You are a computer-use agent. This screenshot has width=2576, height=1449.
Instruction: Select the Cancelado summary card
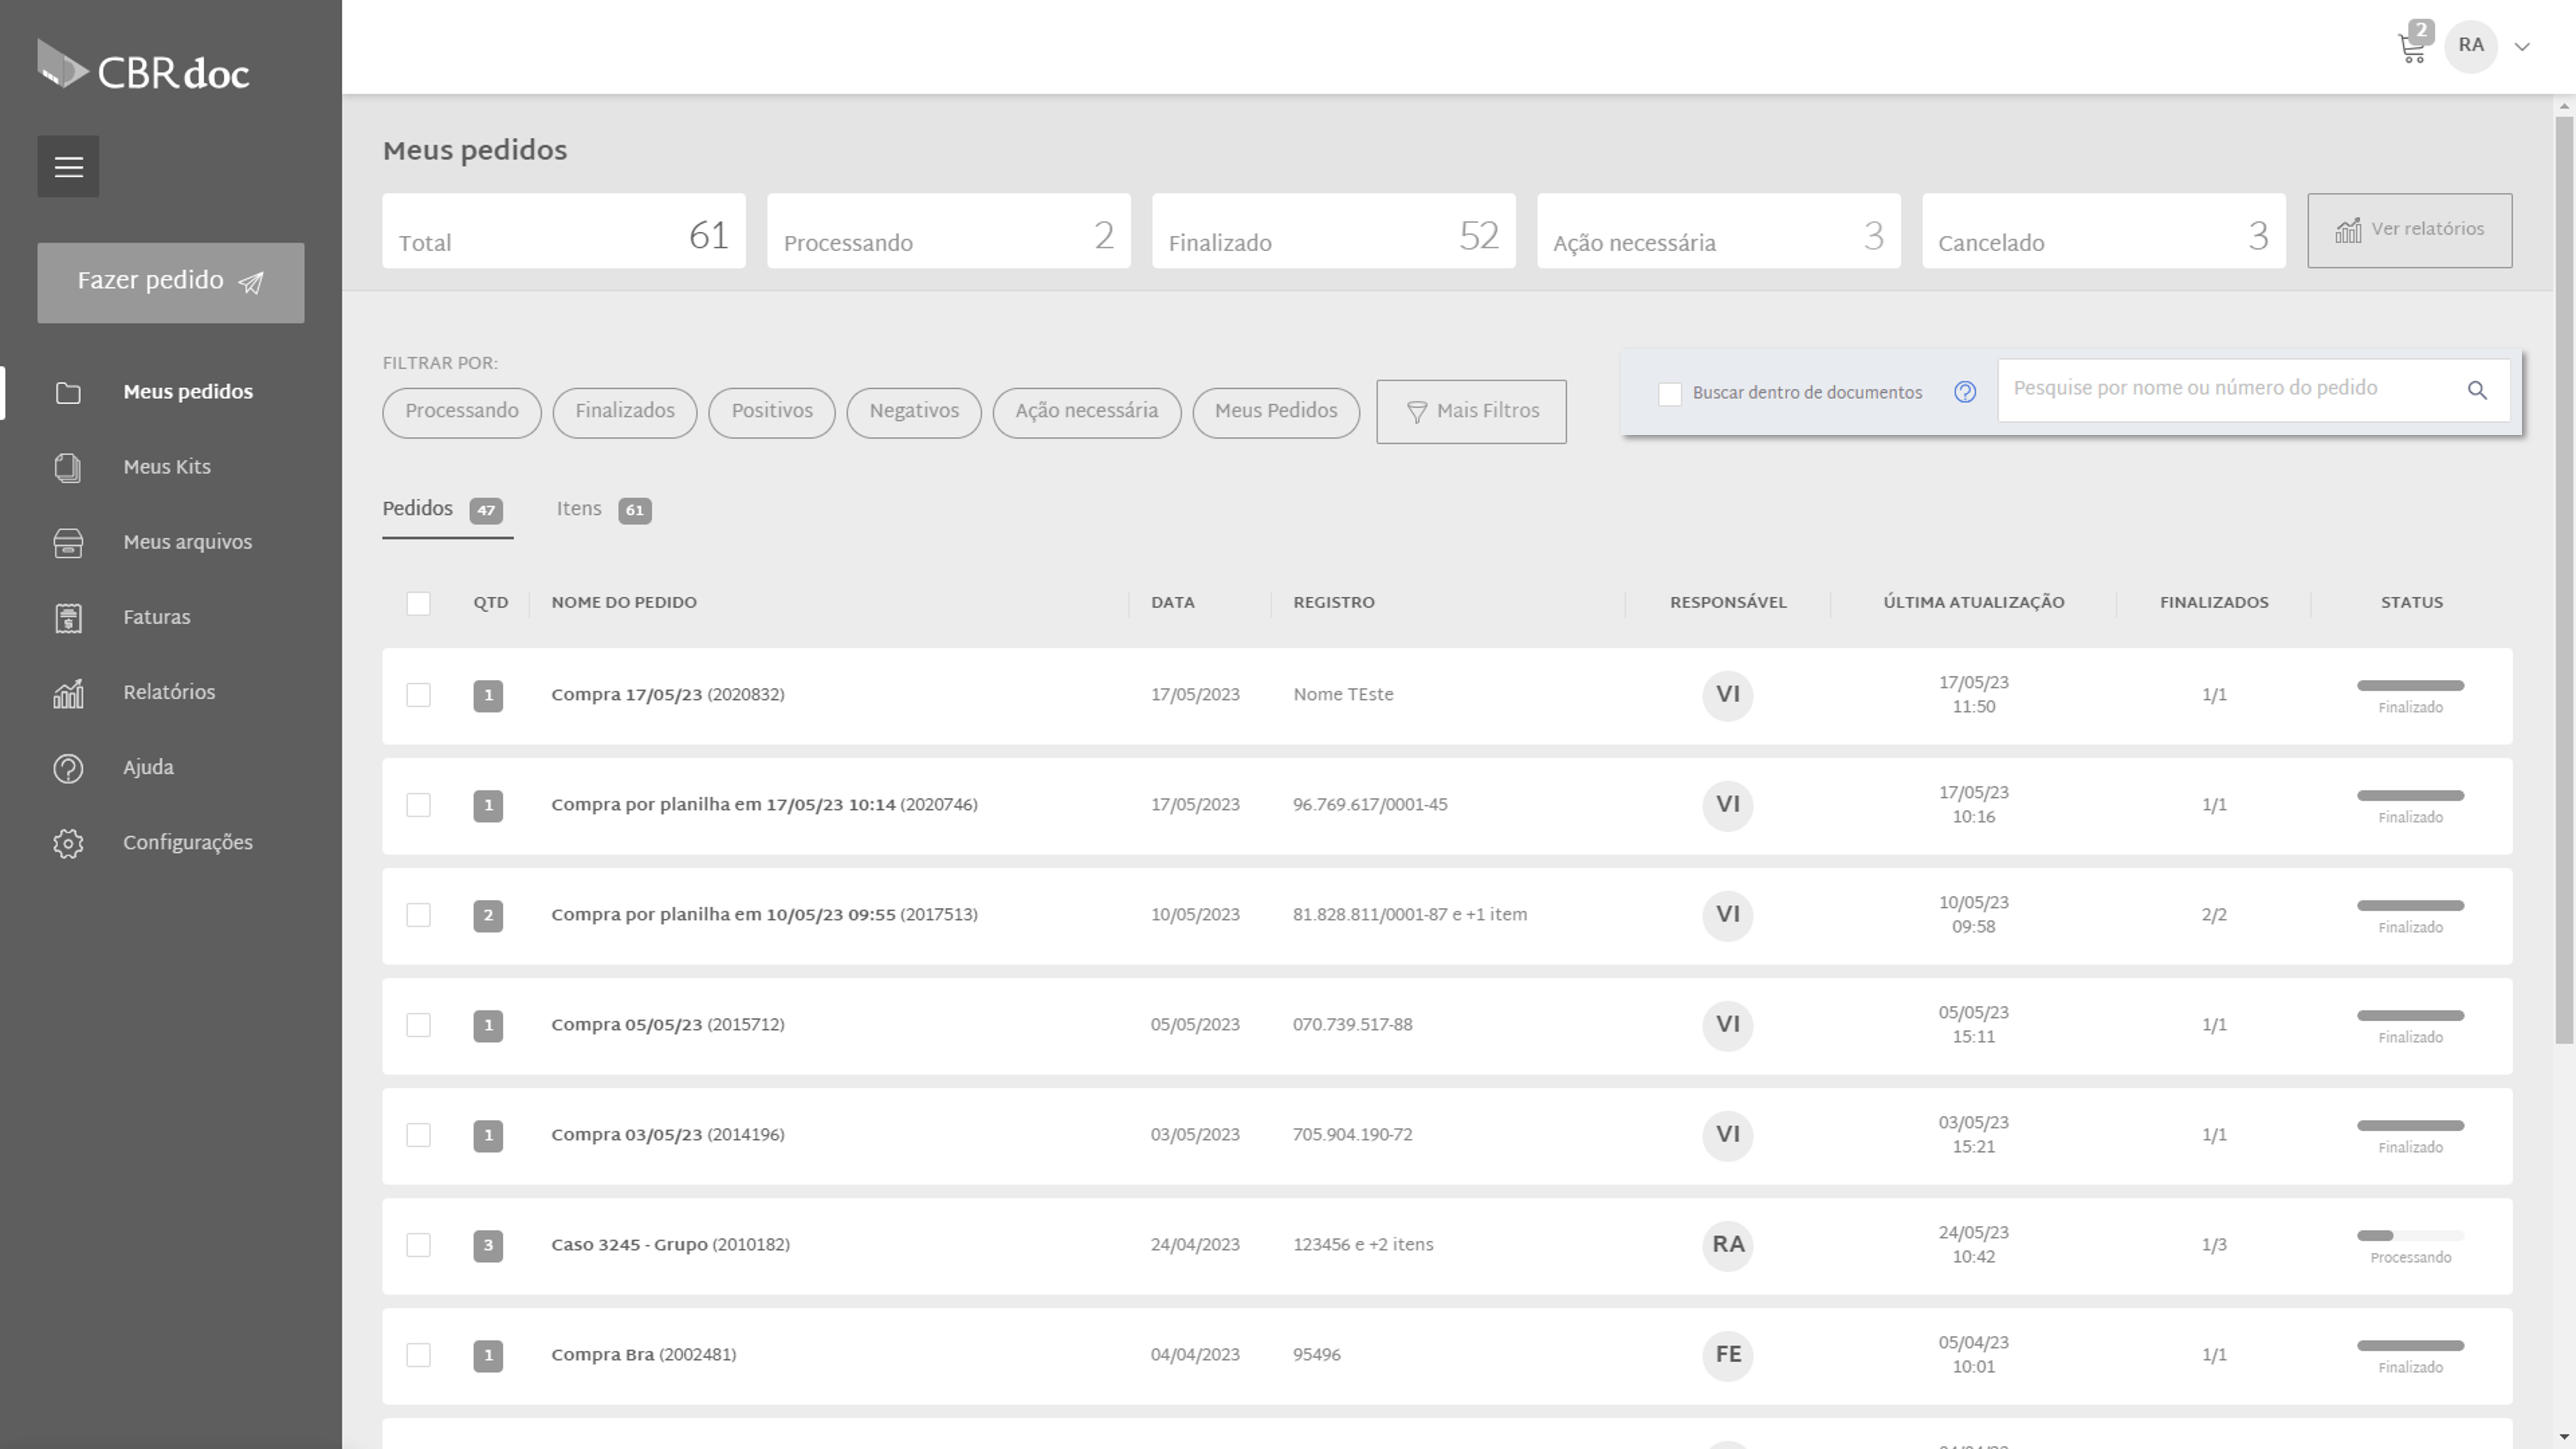[2104, 231]
